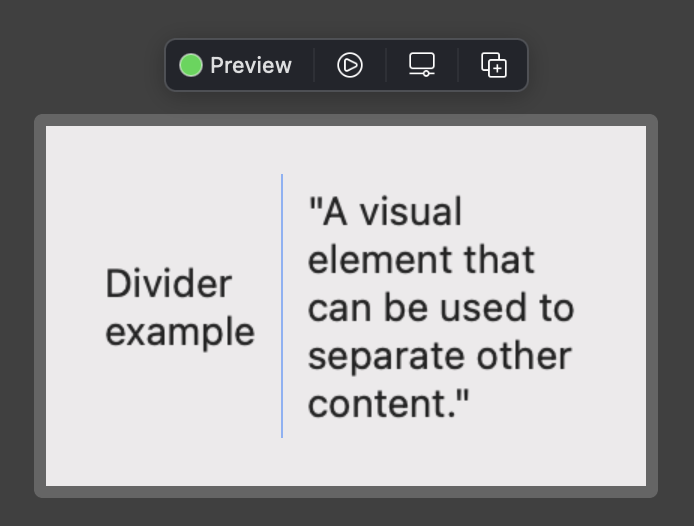
Task: Duplicate preview with the plus icon
Action: (x=494, y=65)
